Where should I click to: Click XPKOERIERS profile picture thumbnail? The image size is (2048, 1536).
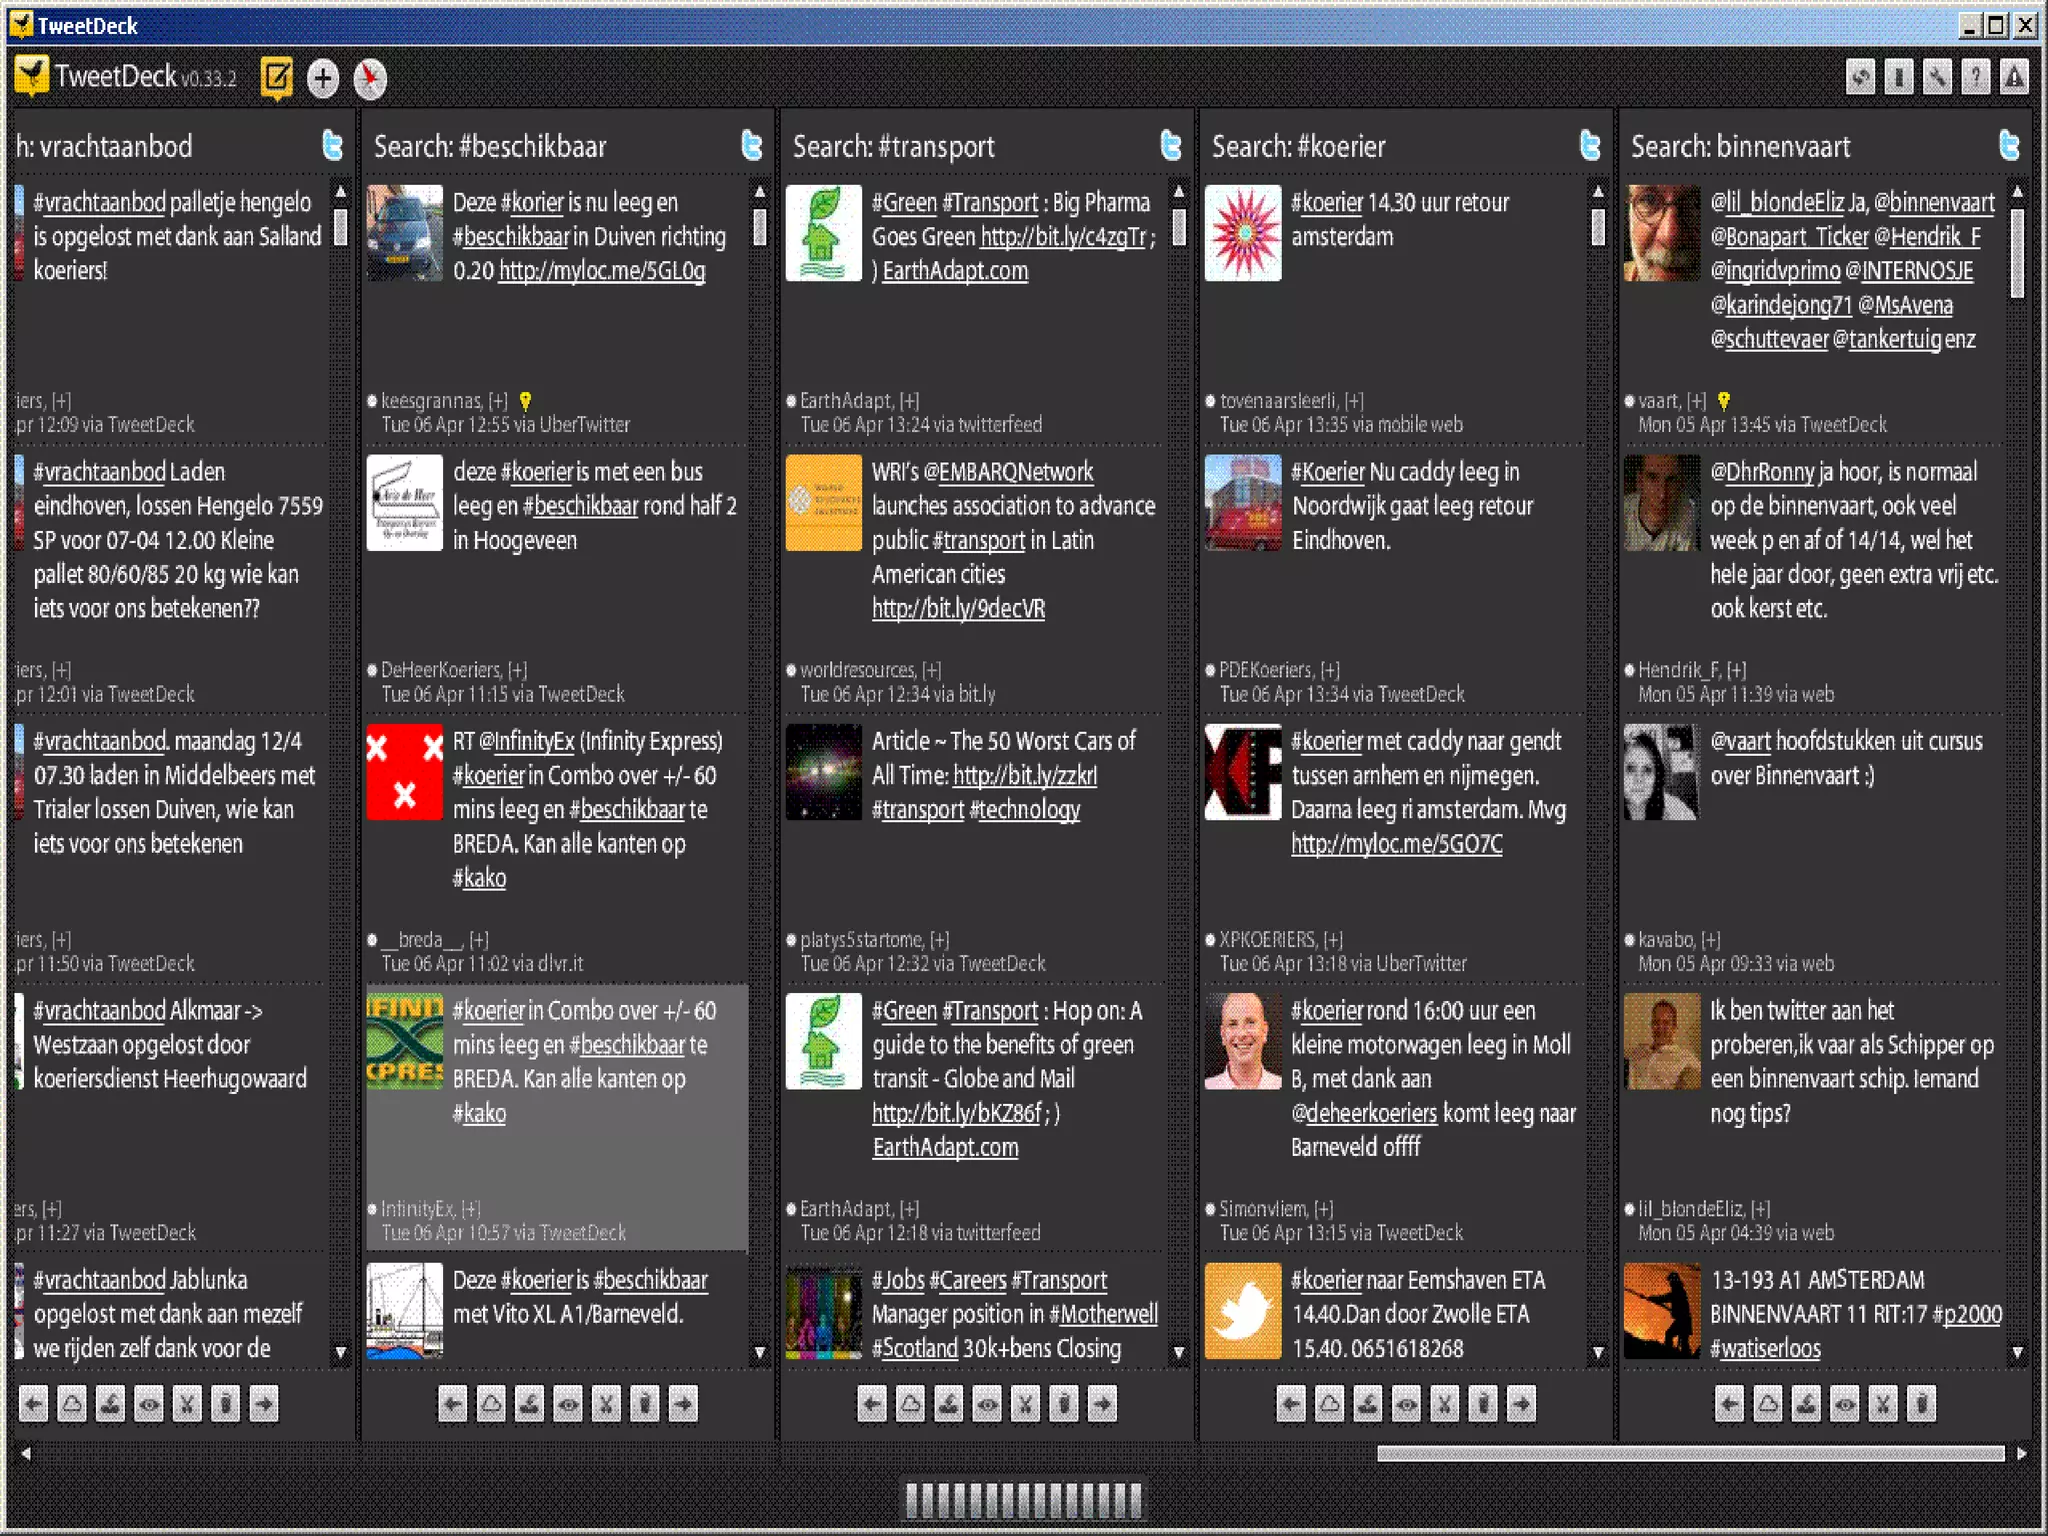coord(1243,772)
